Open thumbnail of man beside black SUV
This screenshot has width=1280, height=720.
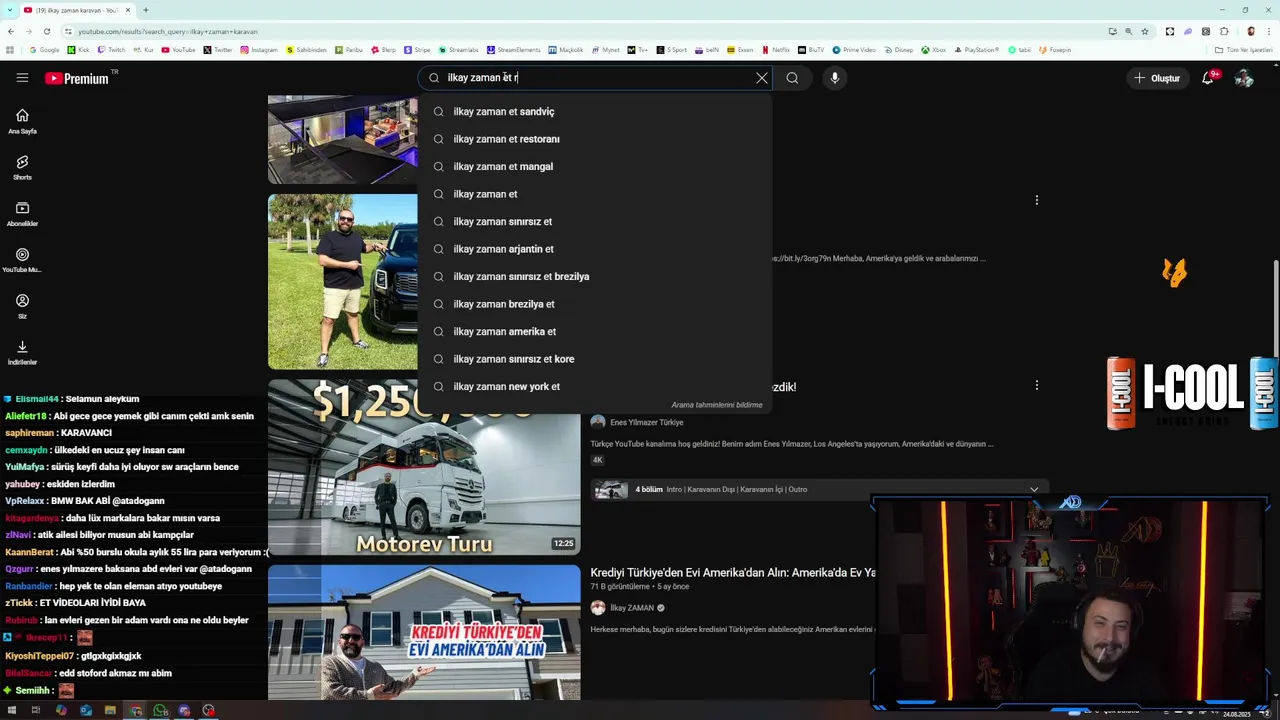tap(343, 282)
